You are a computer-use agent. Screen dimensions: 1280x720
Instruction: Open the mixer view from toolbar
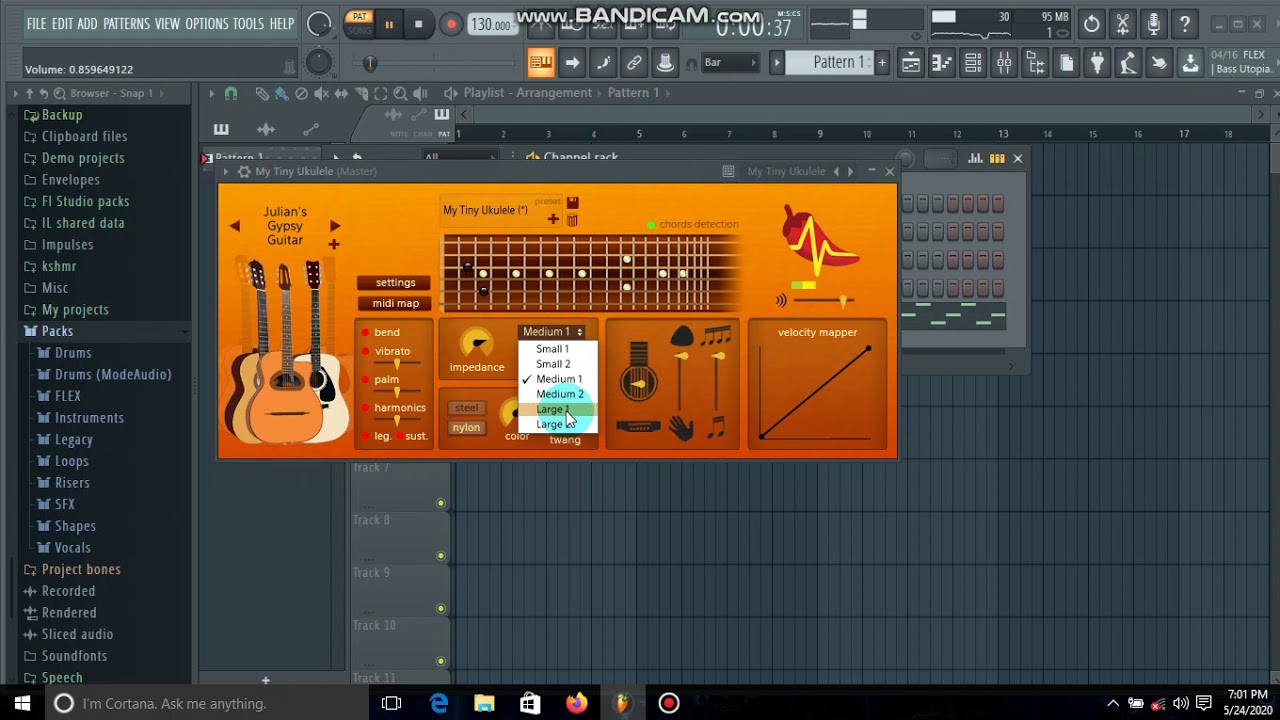click(x=1004, y=64)
